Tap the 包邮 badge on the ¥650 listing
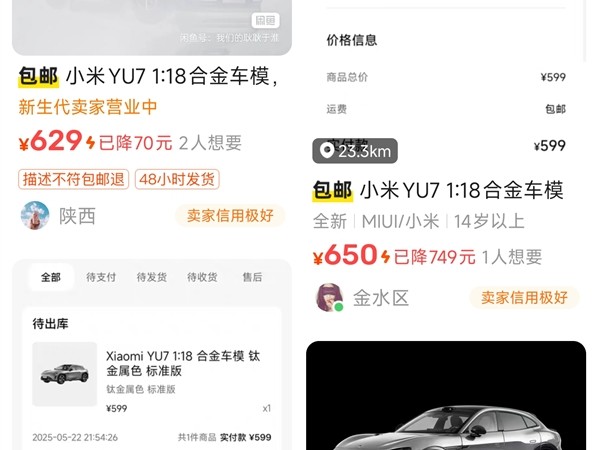 pyautogui.click(x=333, y=190)
